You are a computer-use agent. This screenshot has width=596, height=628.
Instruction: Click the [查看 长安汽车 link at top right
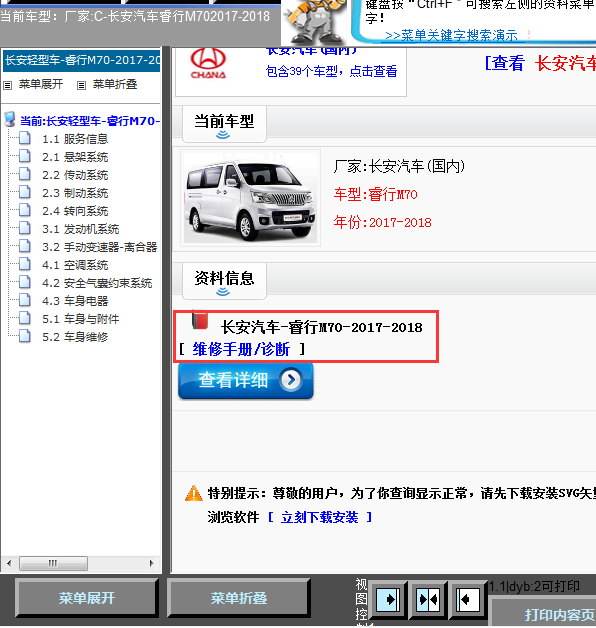pos(540,63)
